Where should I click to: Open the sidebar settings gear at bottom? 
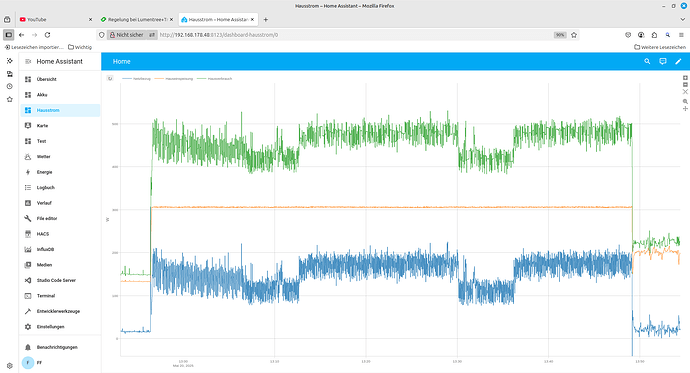click(x=10, y=366)
